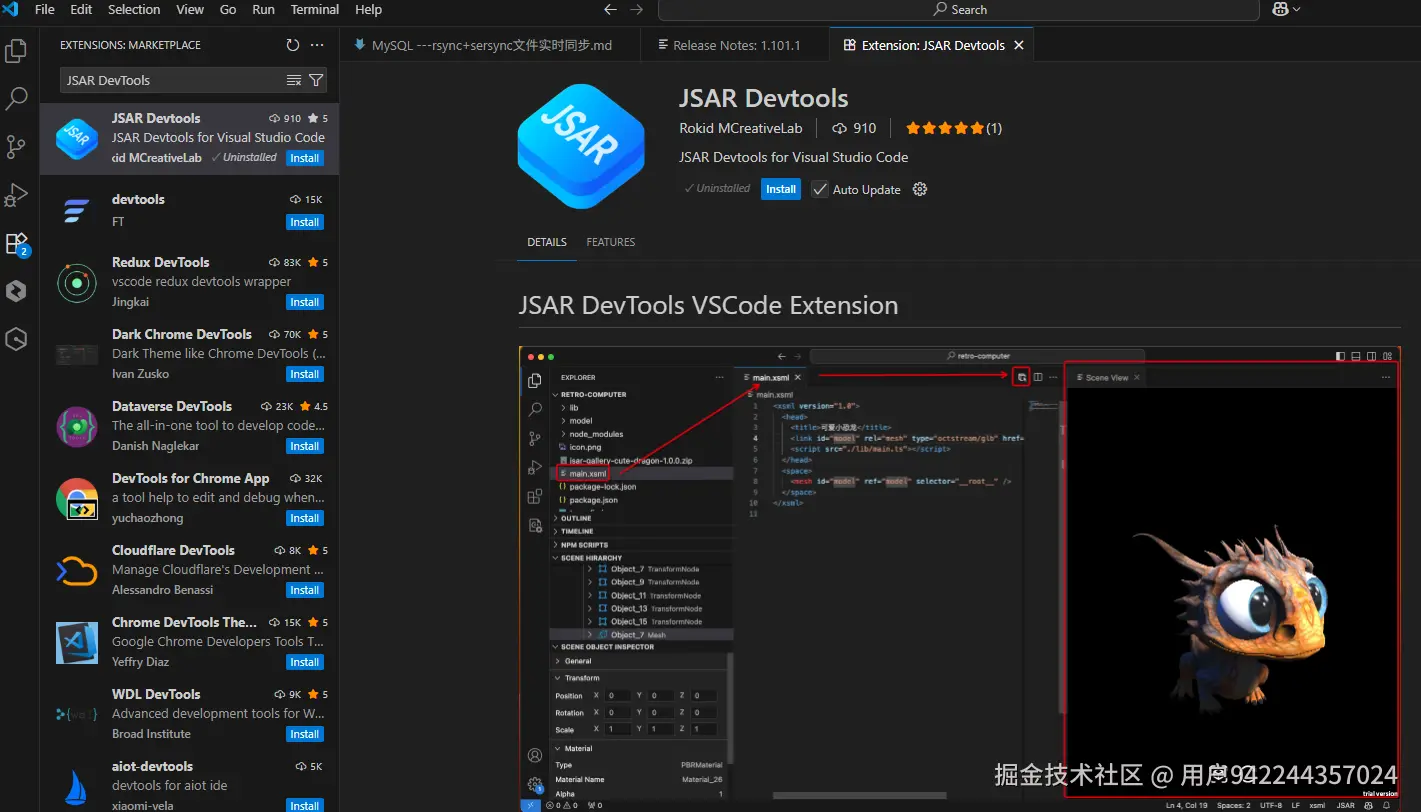Open the Selection menu
1421x812 pixels.
pyautogui.click(x=134, y=9)
